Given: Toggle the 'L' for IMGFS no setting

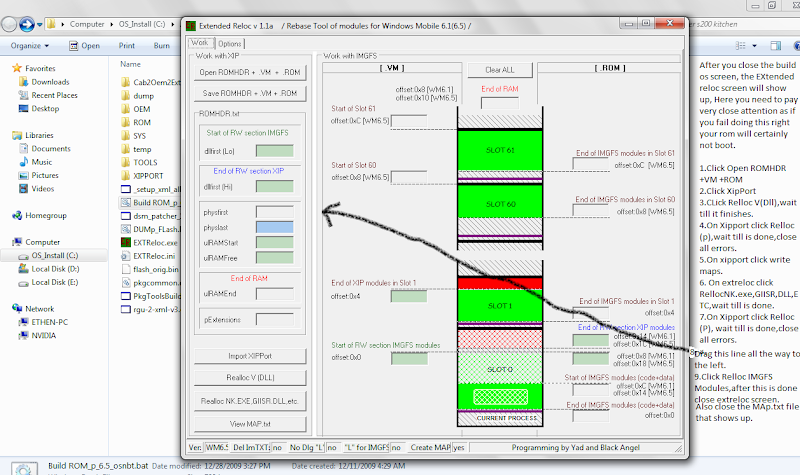Looking at the screenshot, I should click(397, 447).
